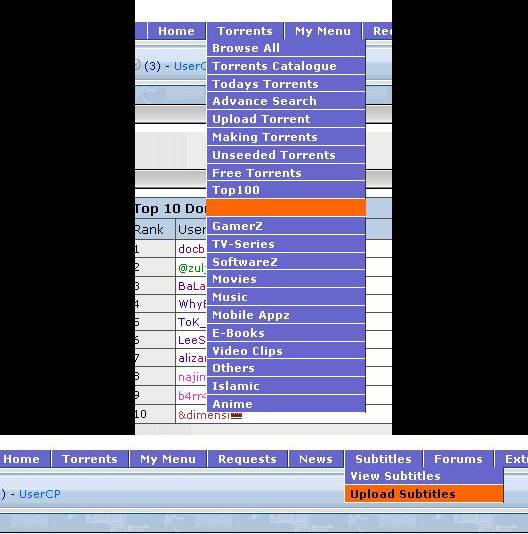Go to Requests tab in lower navbar
Viewport: 528px width, 534px height.
[x=247, y=459]
